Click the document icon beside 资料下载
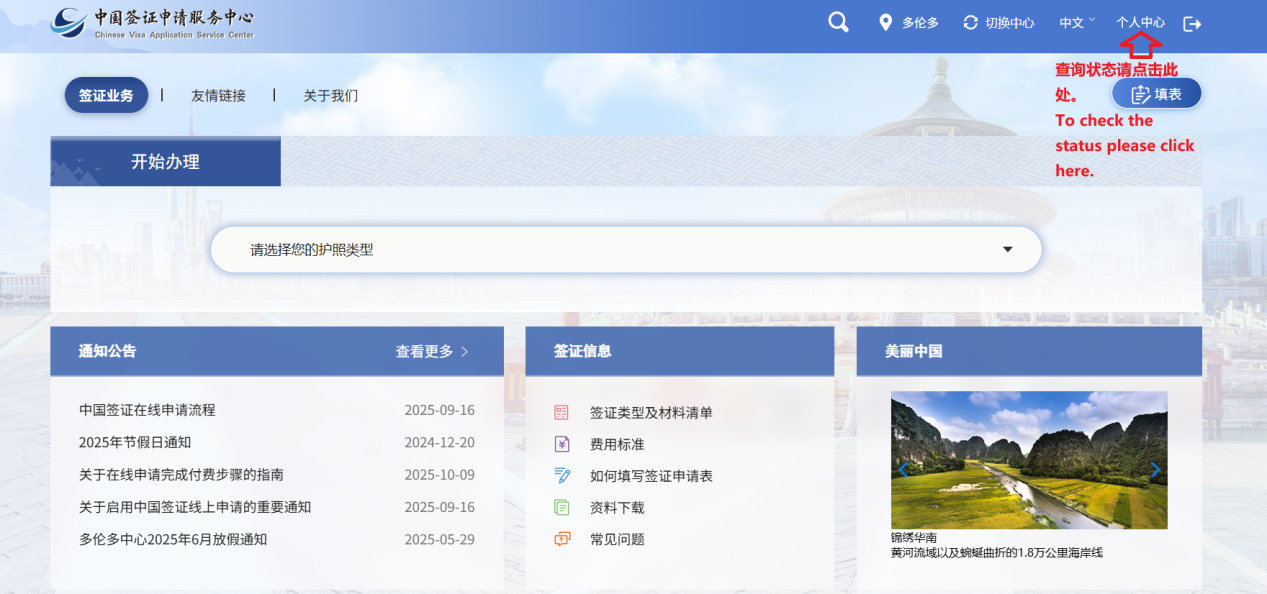Viewport: 1267px width, 594px height. pos(561,507)
